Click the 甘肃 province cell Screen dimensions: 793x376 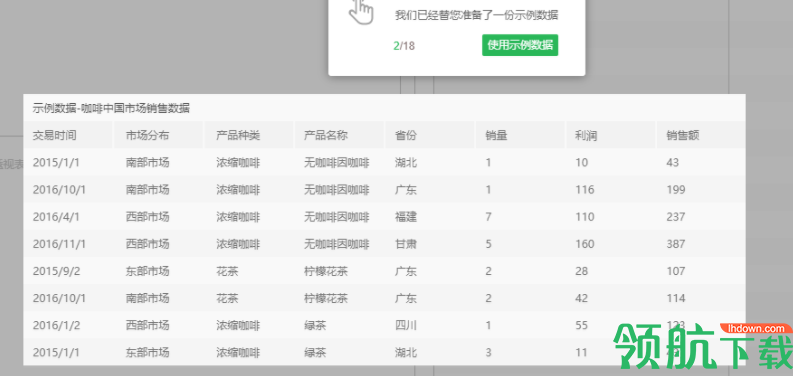[x=406, y=244]
